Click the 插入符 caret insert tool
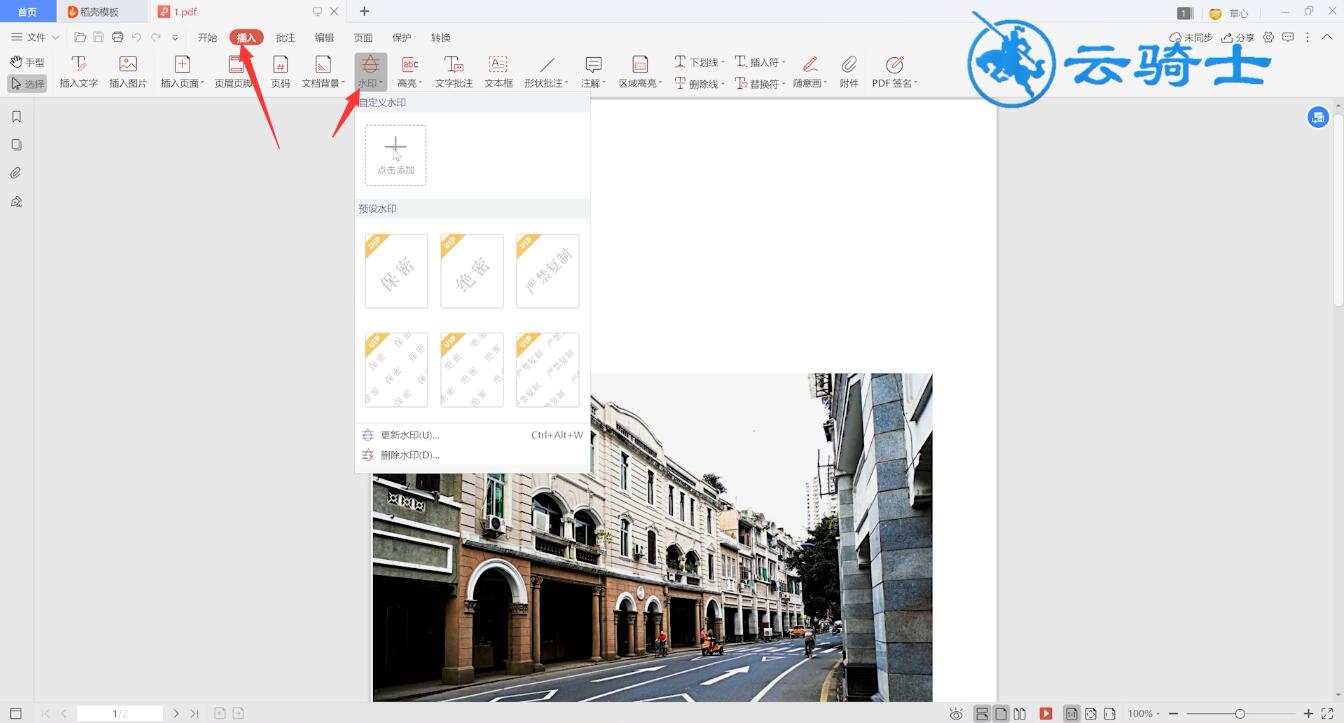 click(759, 62)
